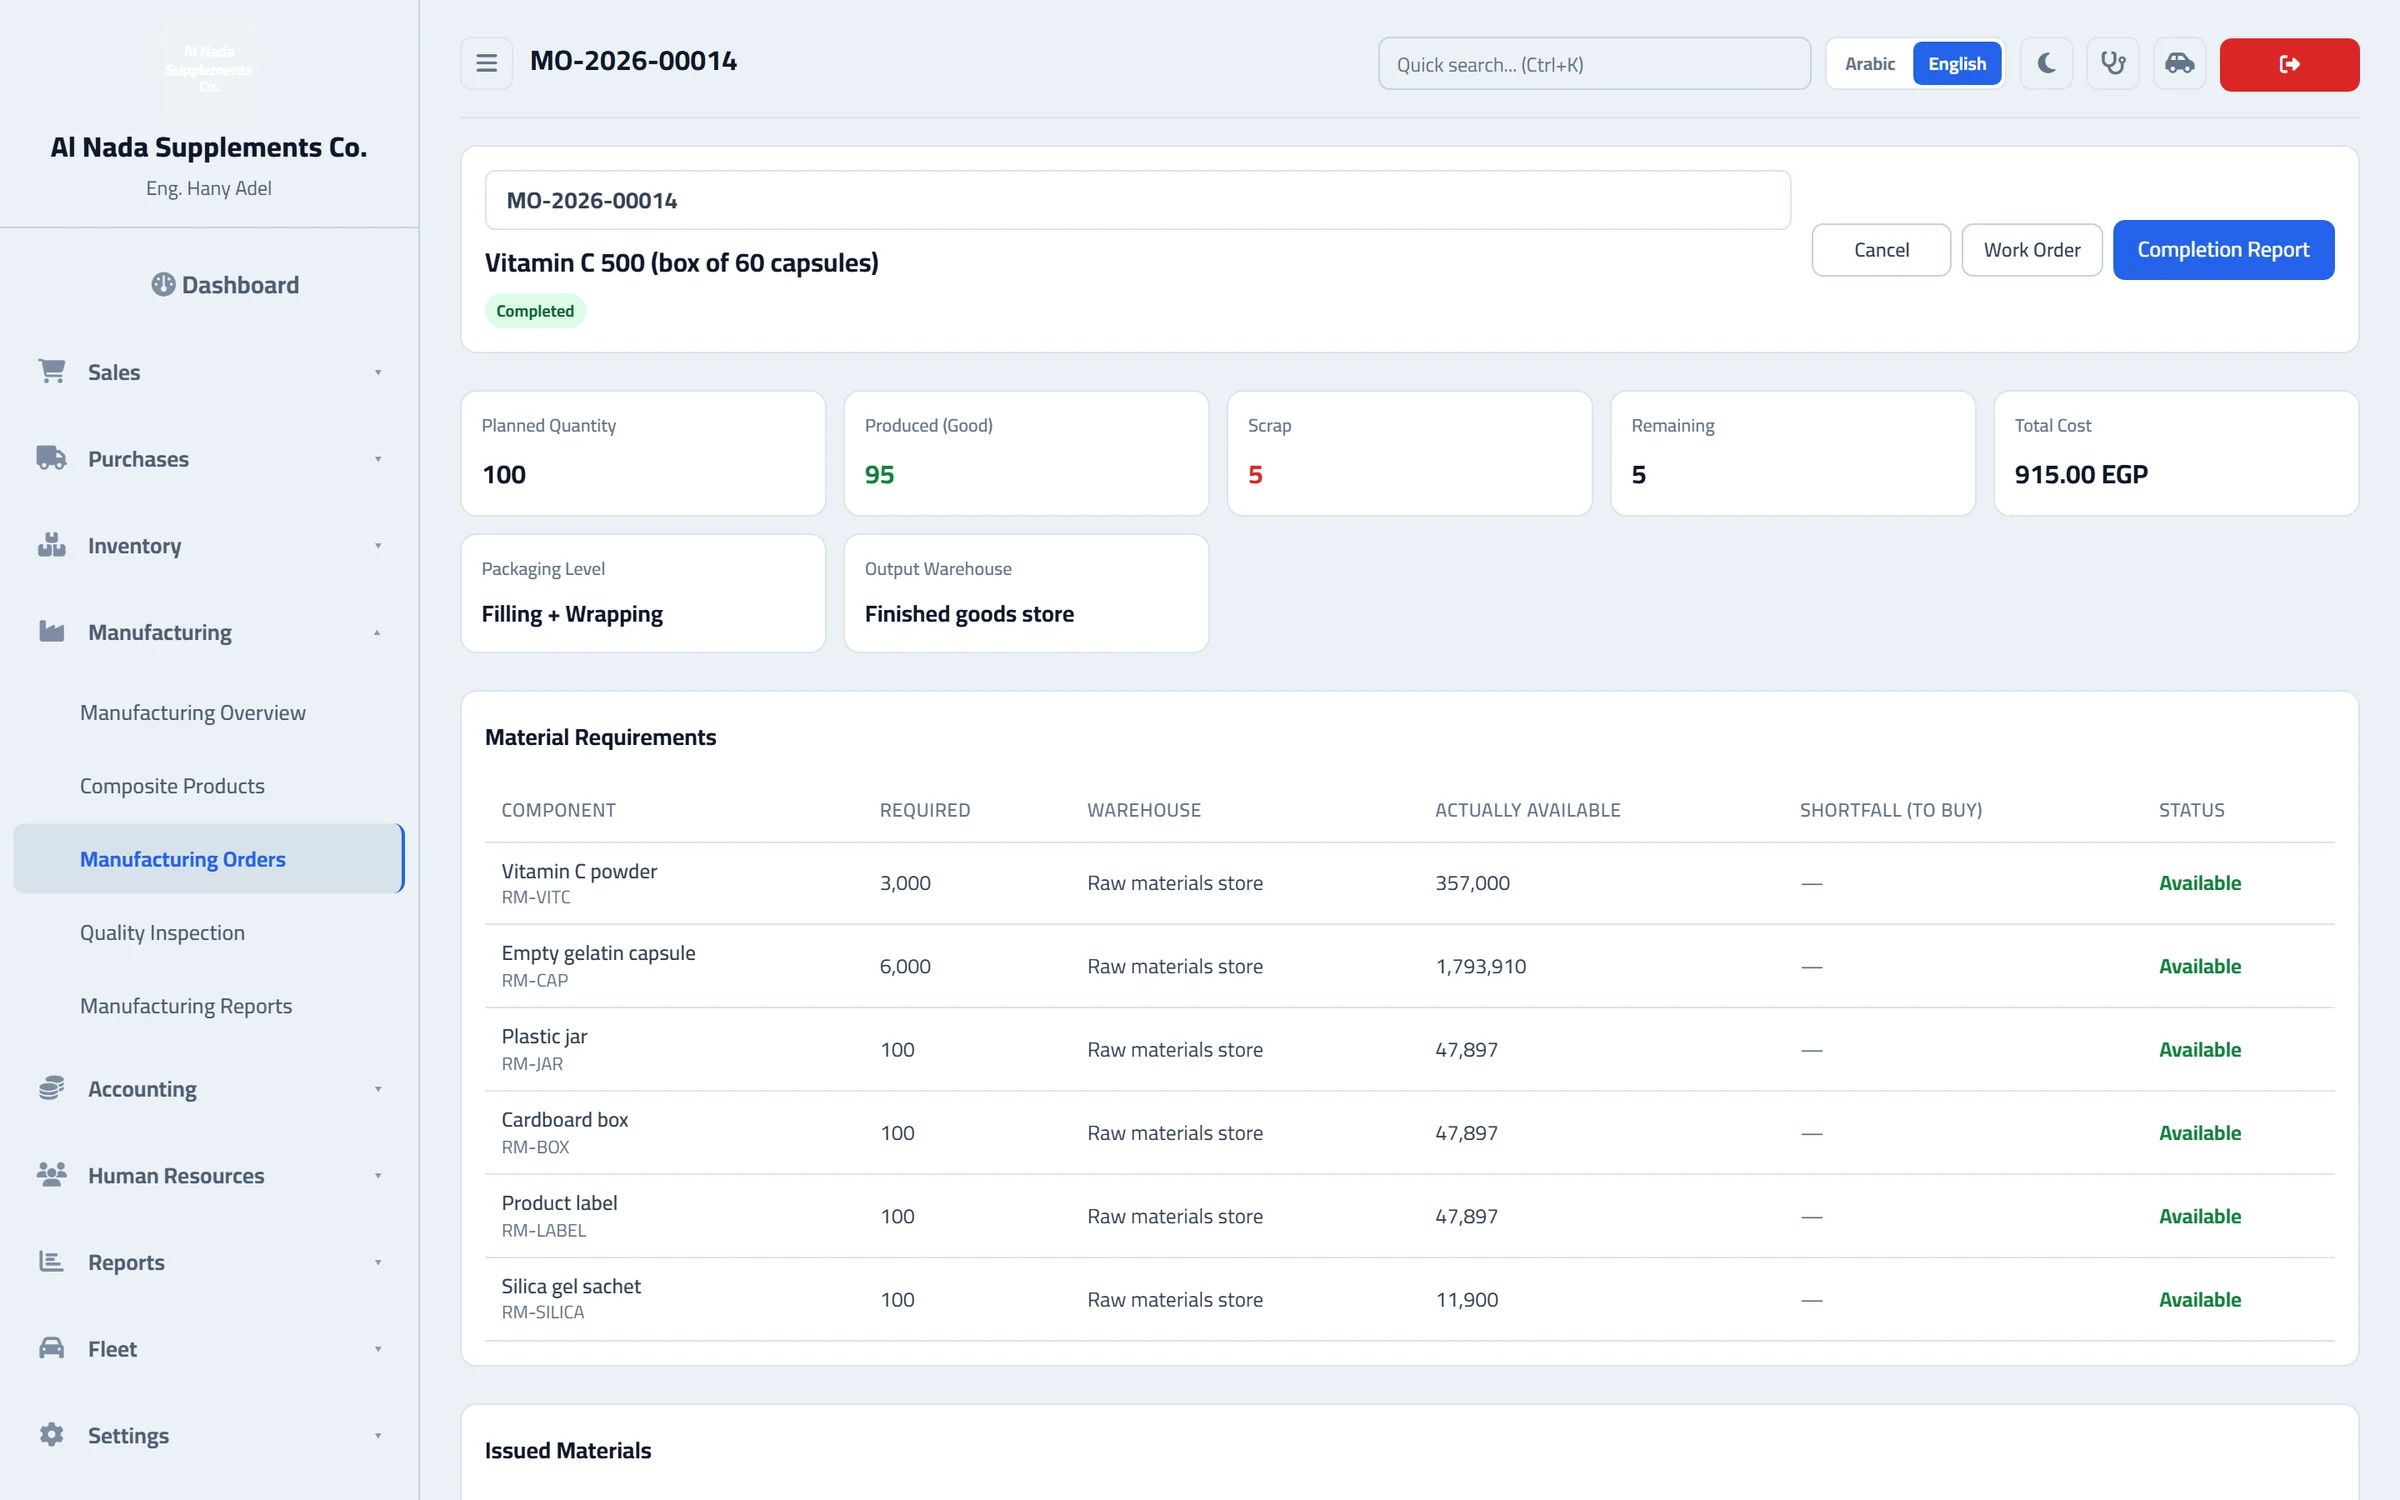Viewport: 2400px width, 1500px height.
Task: Expand the Accounting menu
Action: coord(209,1088)
